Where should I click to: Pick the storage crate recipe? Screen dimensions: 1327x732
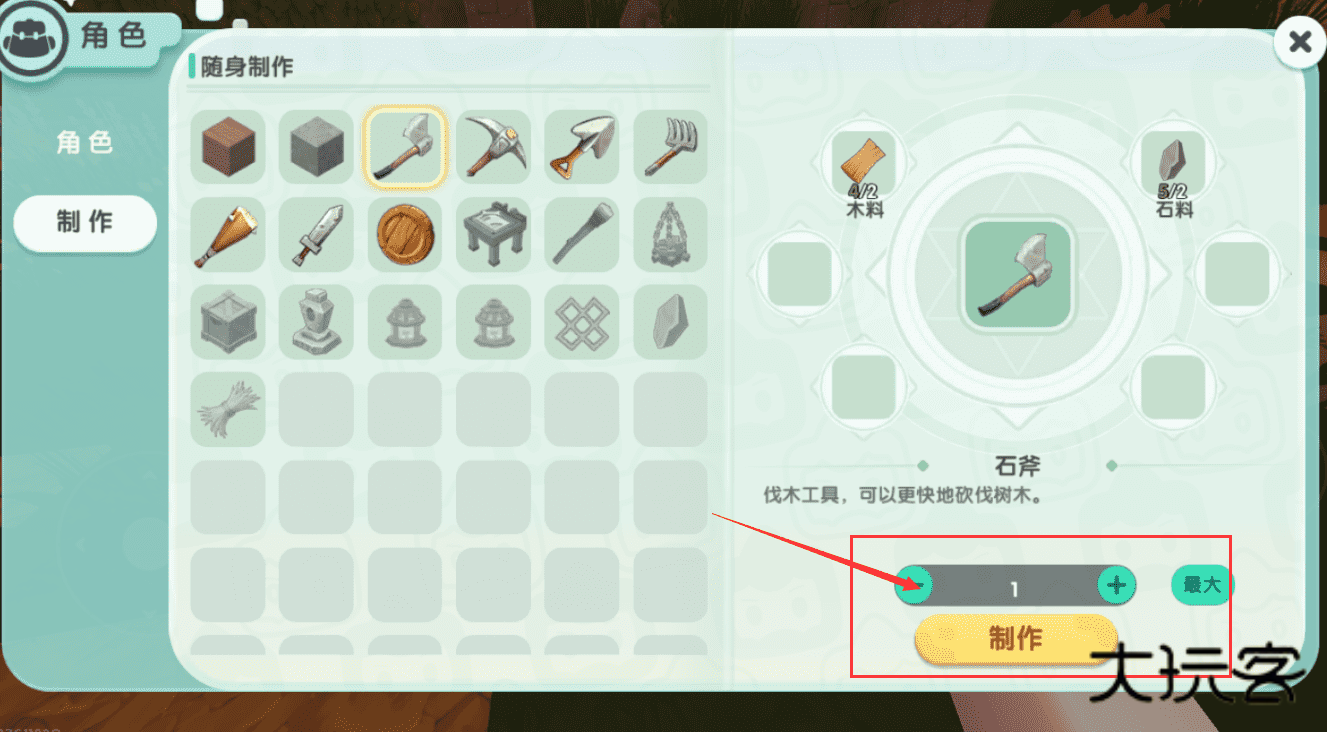point(227,322)
